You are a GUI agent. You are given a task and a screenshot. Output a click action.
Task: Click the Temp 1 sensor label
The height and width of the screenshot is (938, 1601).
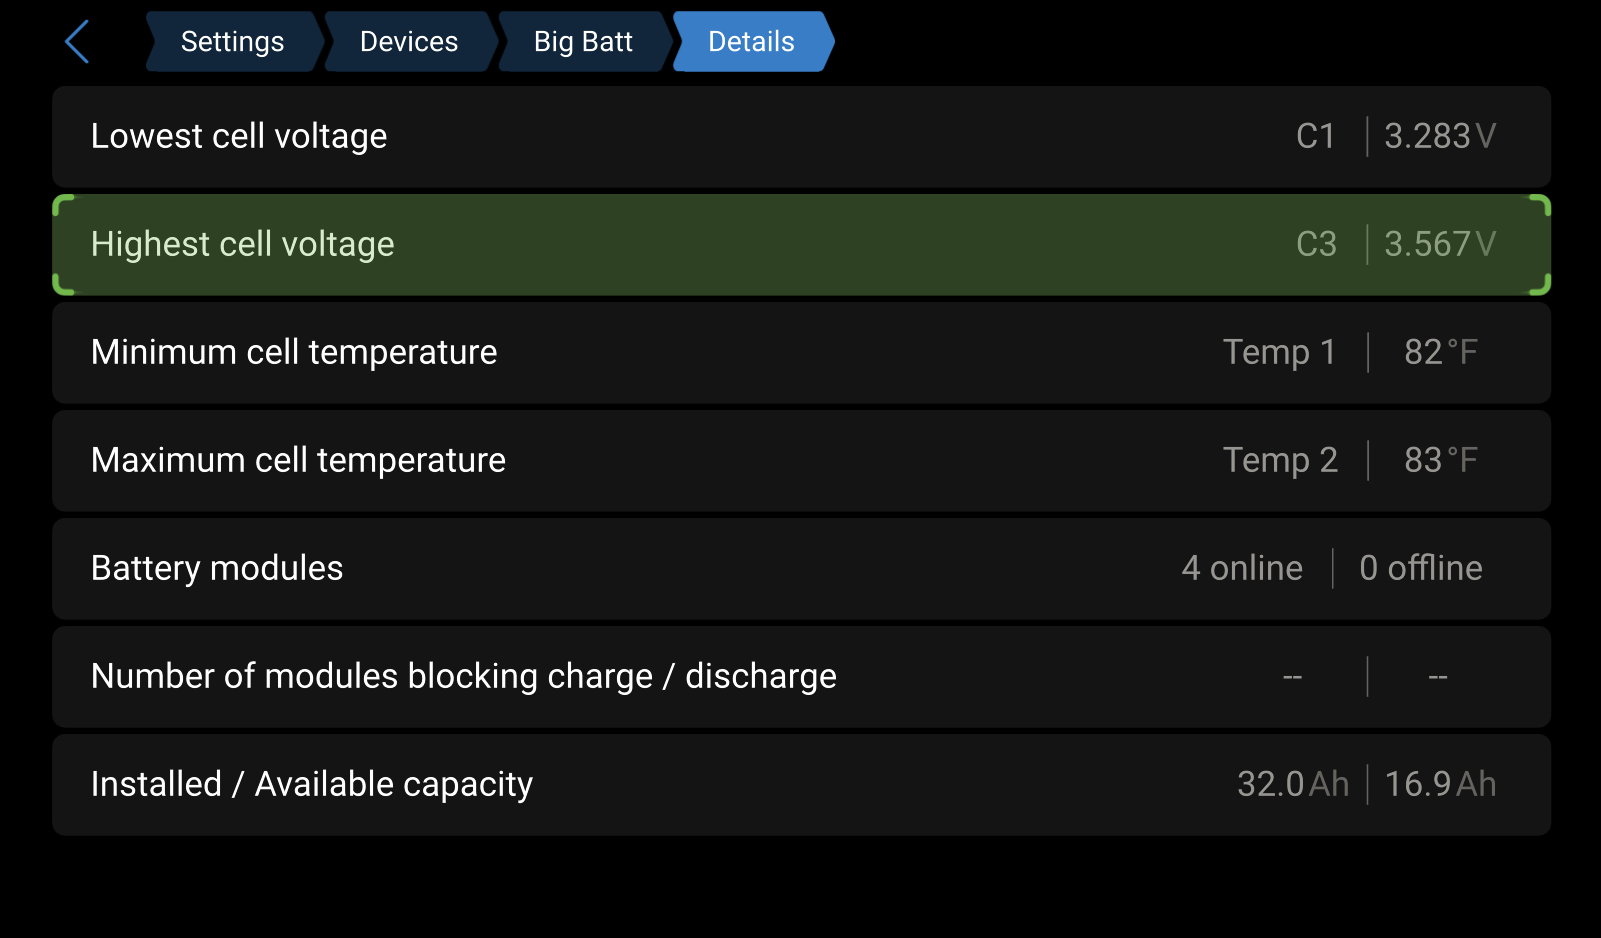1280,352
